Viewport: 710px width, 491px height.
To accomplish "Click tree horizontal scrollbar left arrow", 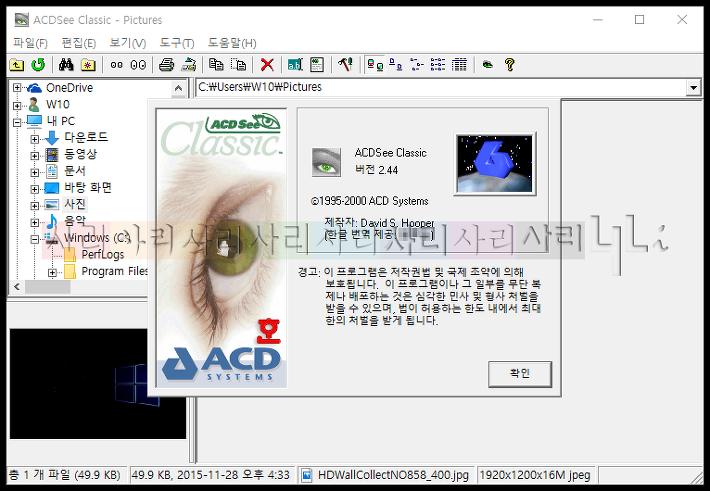I will [17, 287].
